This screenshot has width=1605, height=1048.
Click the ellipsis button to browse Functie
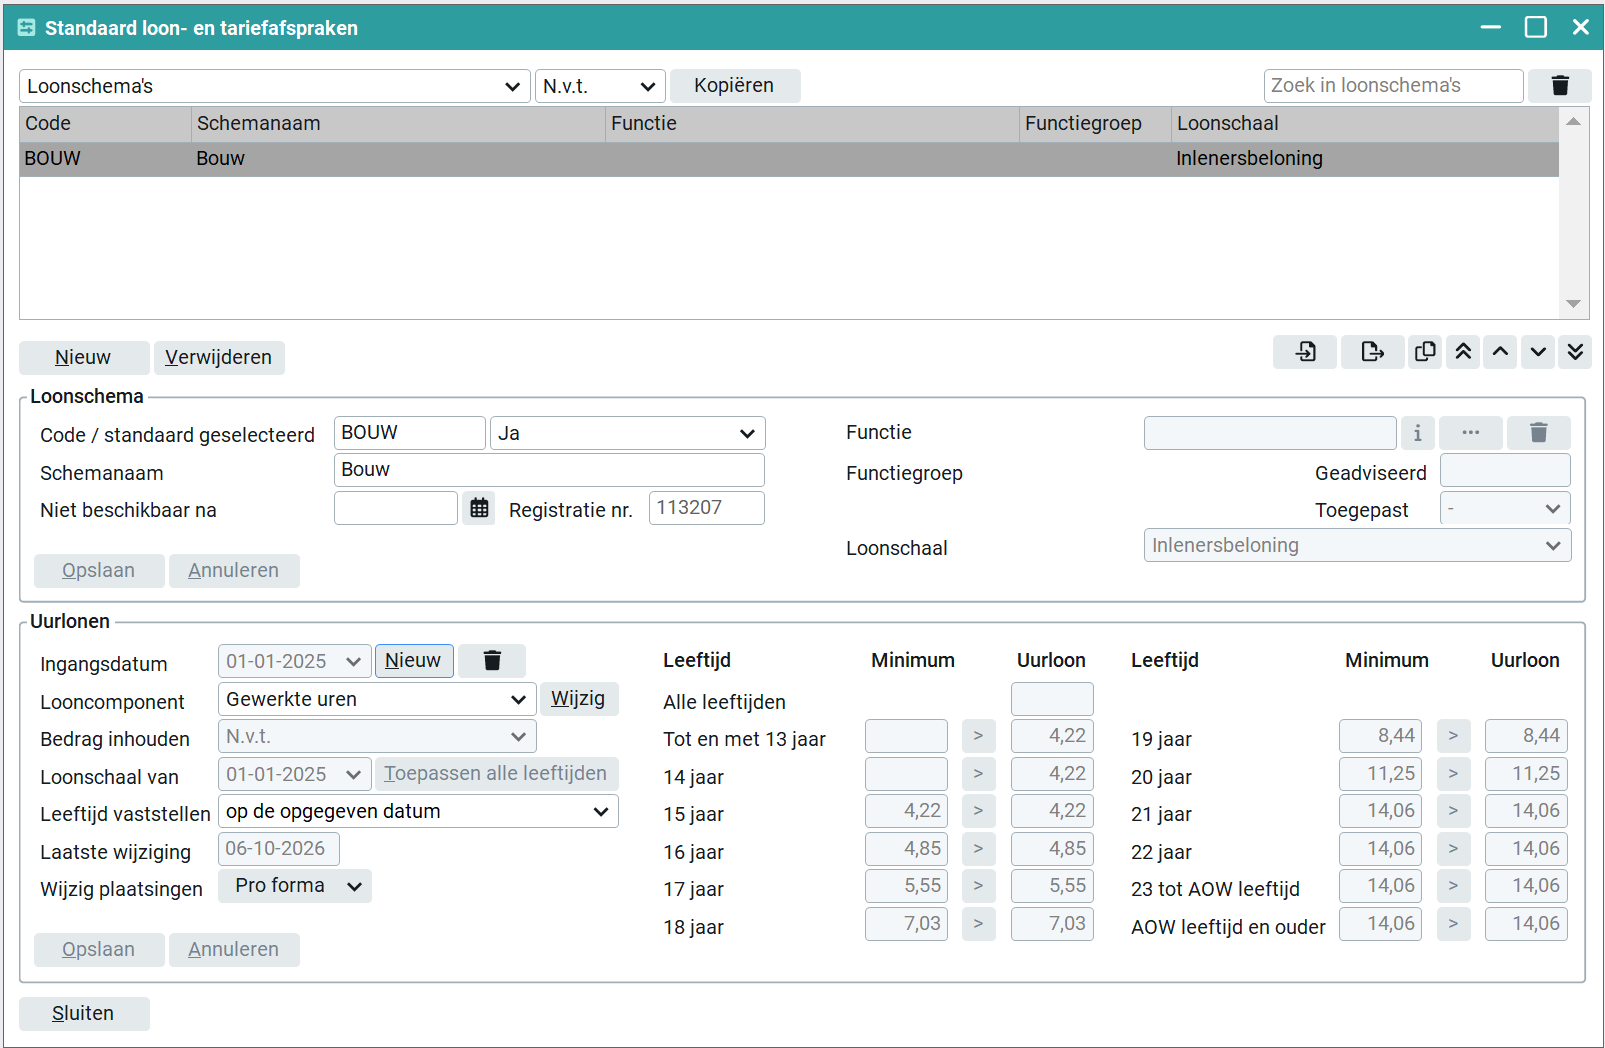pyautogui.click(x=1470, y=433)
